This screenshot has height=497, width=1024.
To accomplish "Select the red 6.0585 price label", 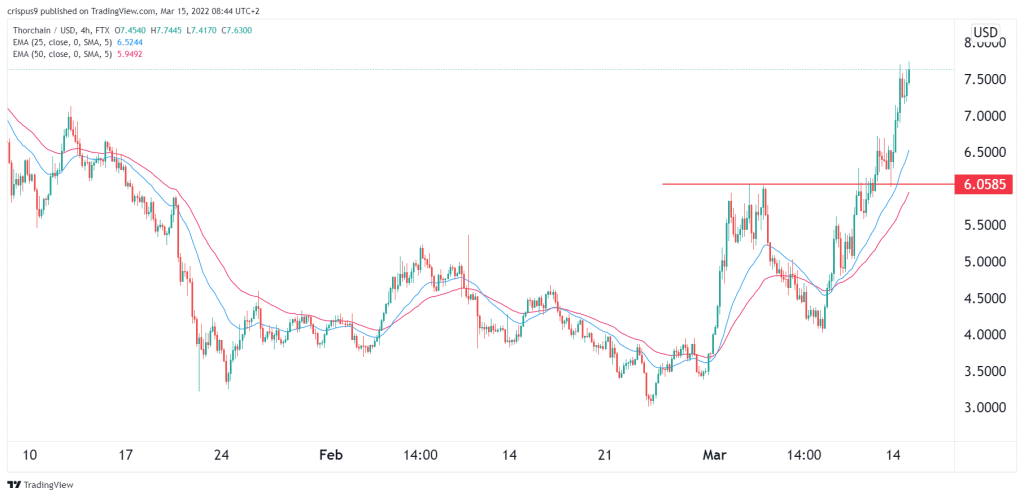I will coord(985,184).
